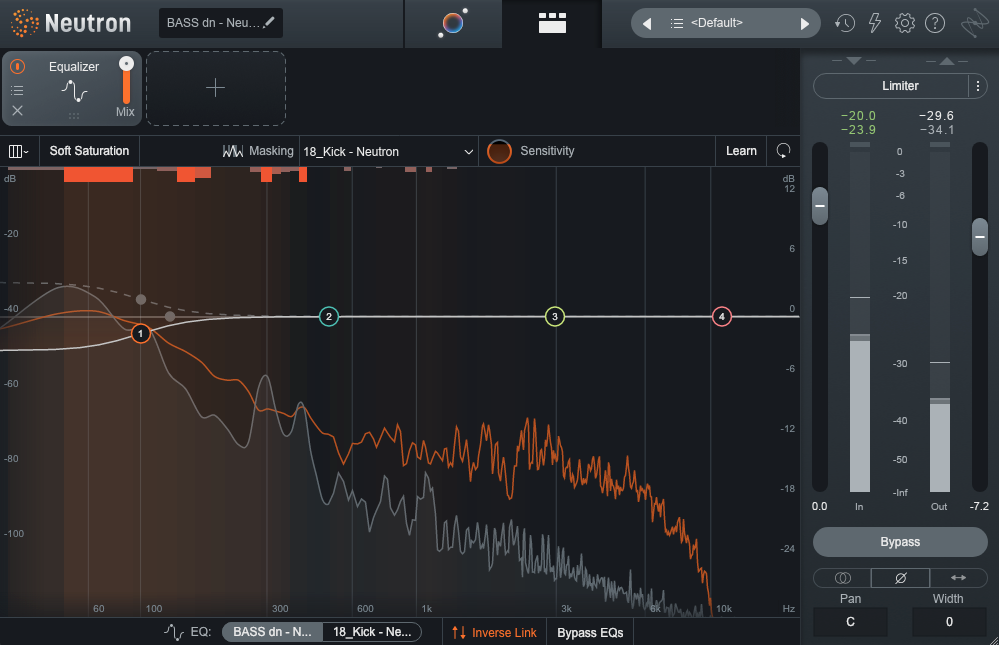
Task: Enable Inverse Link
Action: click(x=494, y=632)
